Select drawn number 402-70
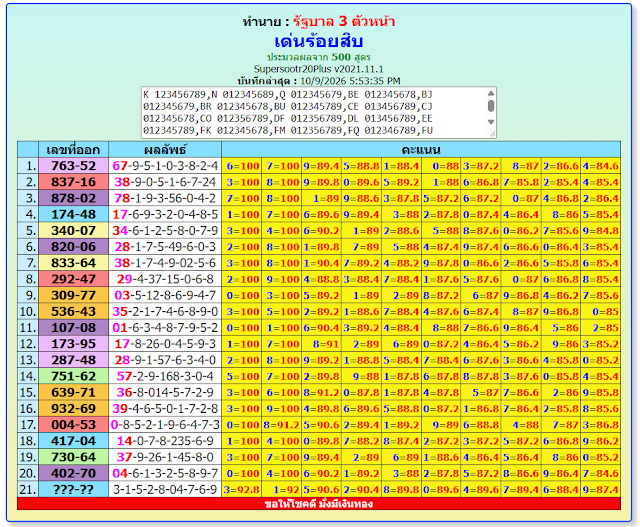This screenshot has width=640, height=527. [73, 473]
